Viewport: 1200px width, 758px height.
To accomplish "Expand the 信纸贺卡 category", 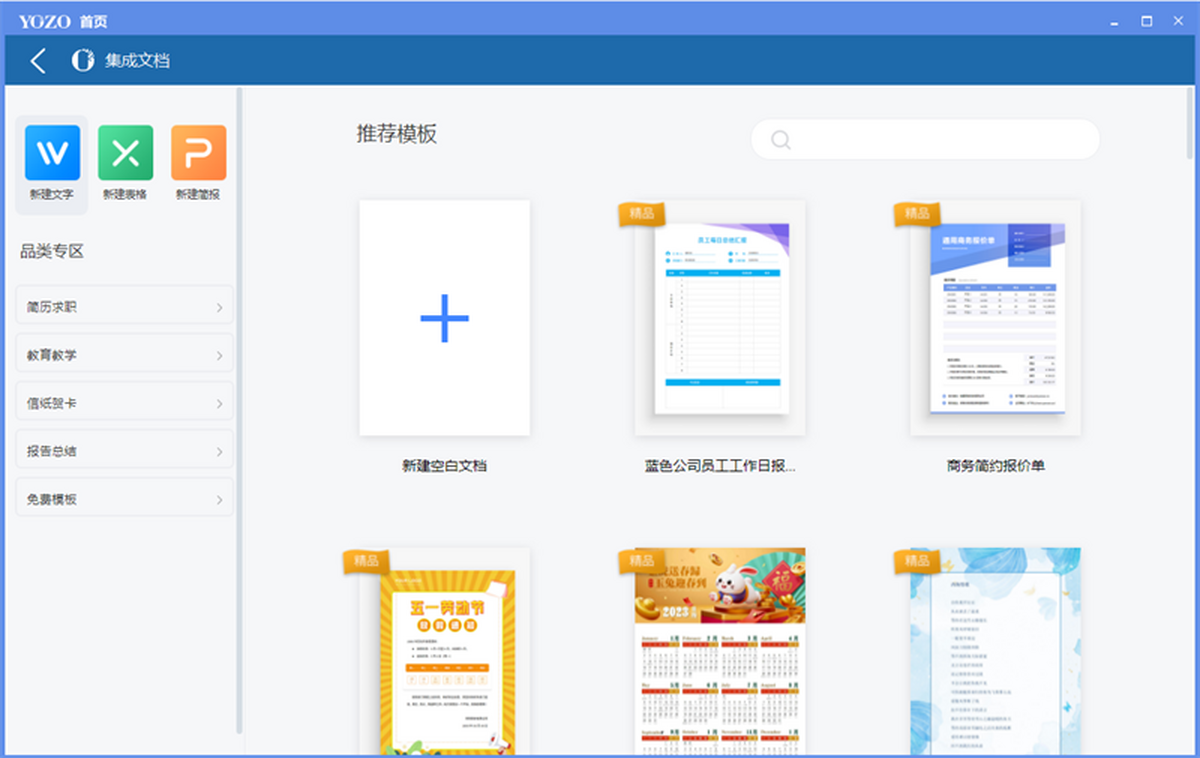I will [x=124, y=403].
